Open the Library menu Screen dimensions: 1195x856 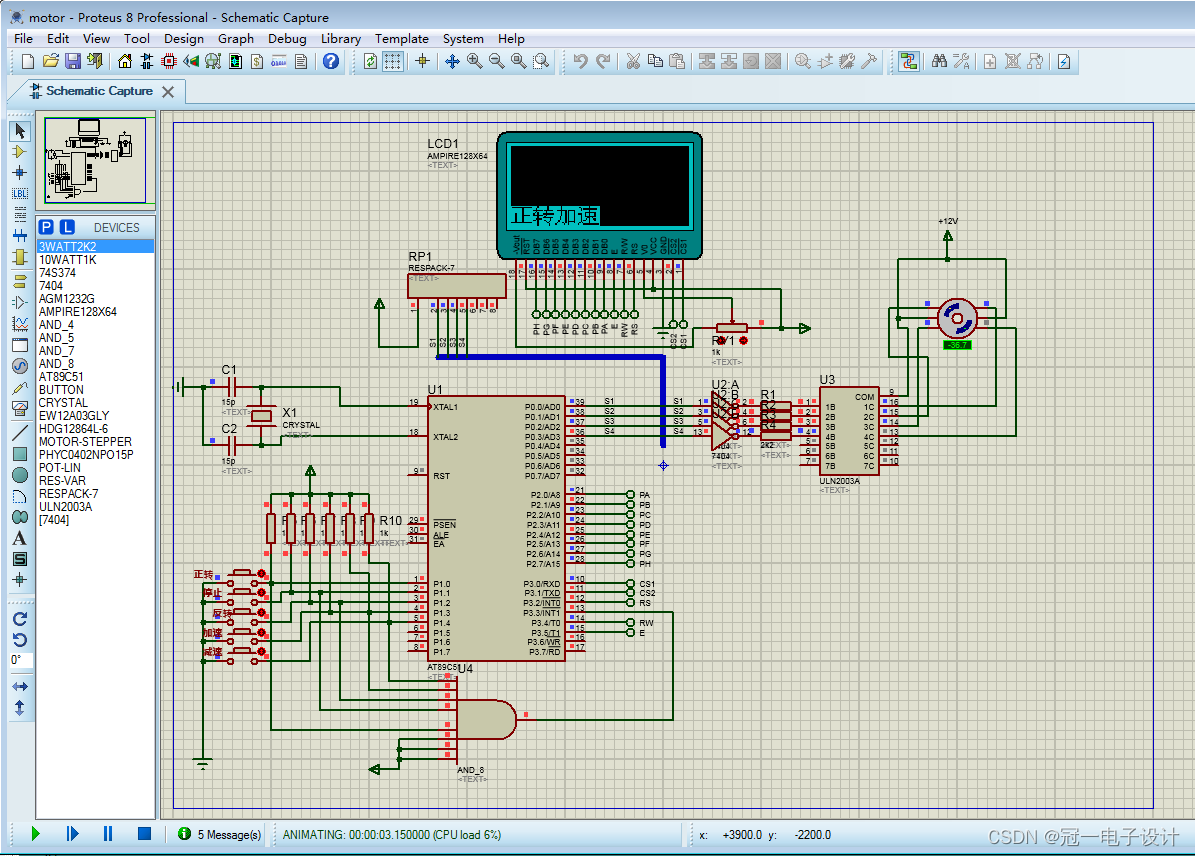point(341,38)
